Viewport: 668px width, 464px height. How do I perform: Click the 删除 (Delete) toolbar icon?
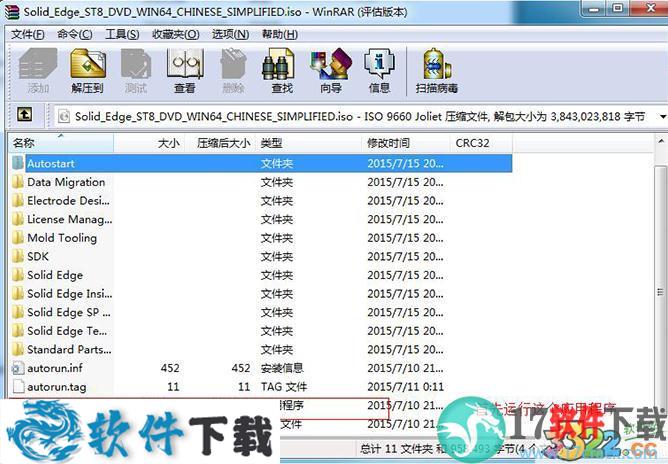[233, 64]
